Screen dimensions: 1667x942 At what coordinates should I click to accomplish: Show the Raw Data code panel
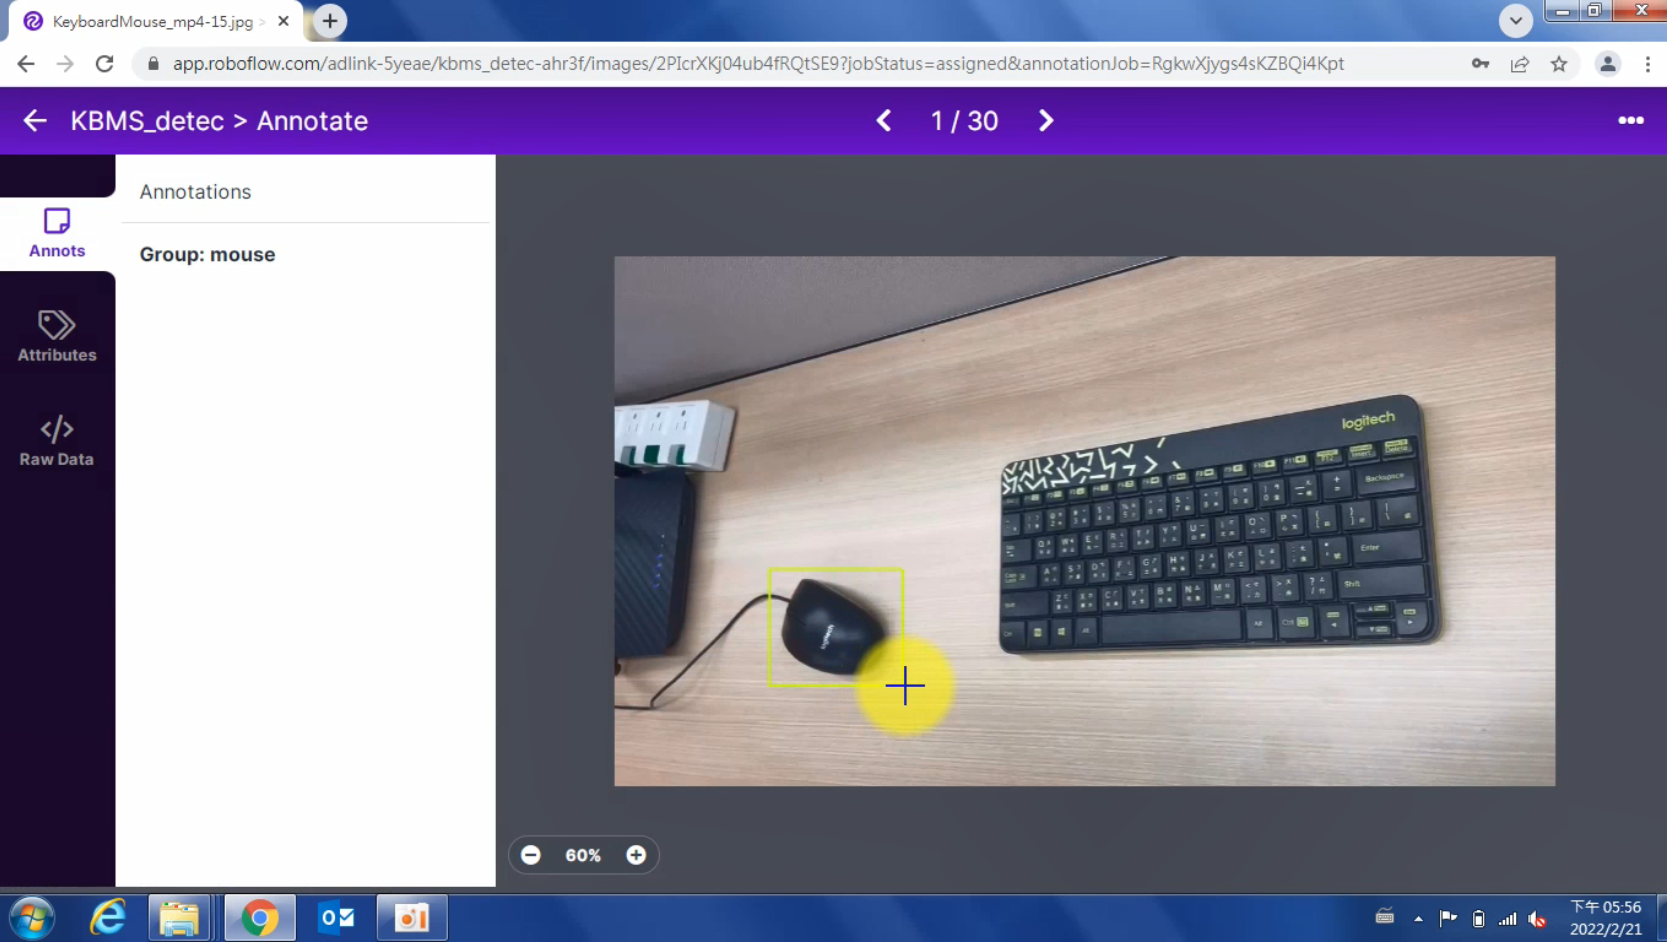pos(57,440)
